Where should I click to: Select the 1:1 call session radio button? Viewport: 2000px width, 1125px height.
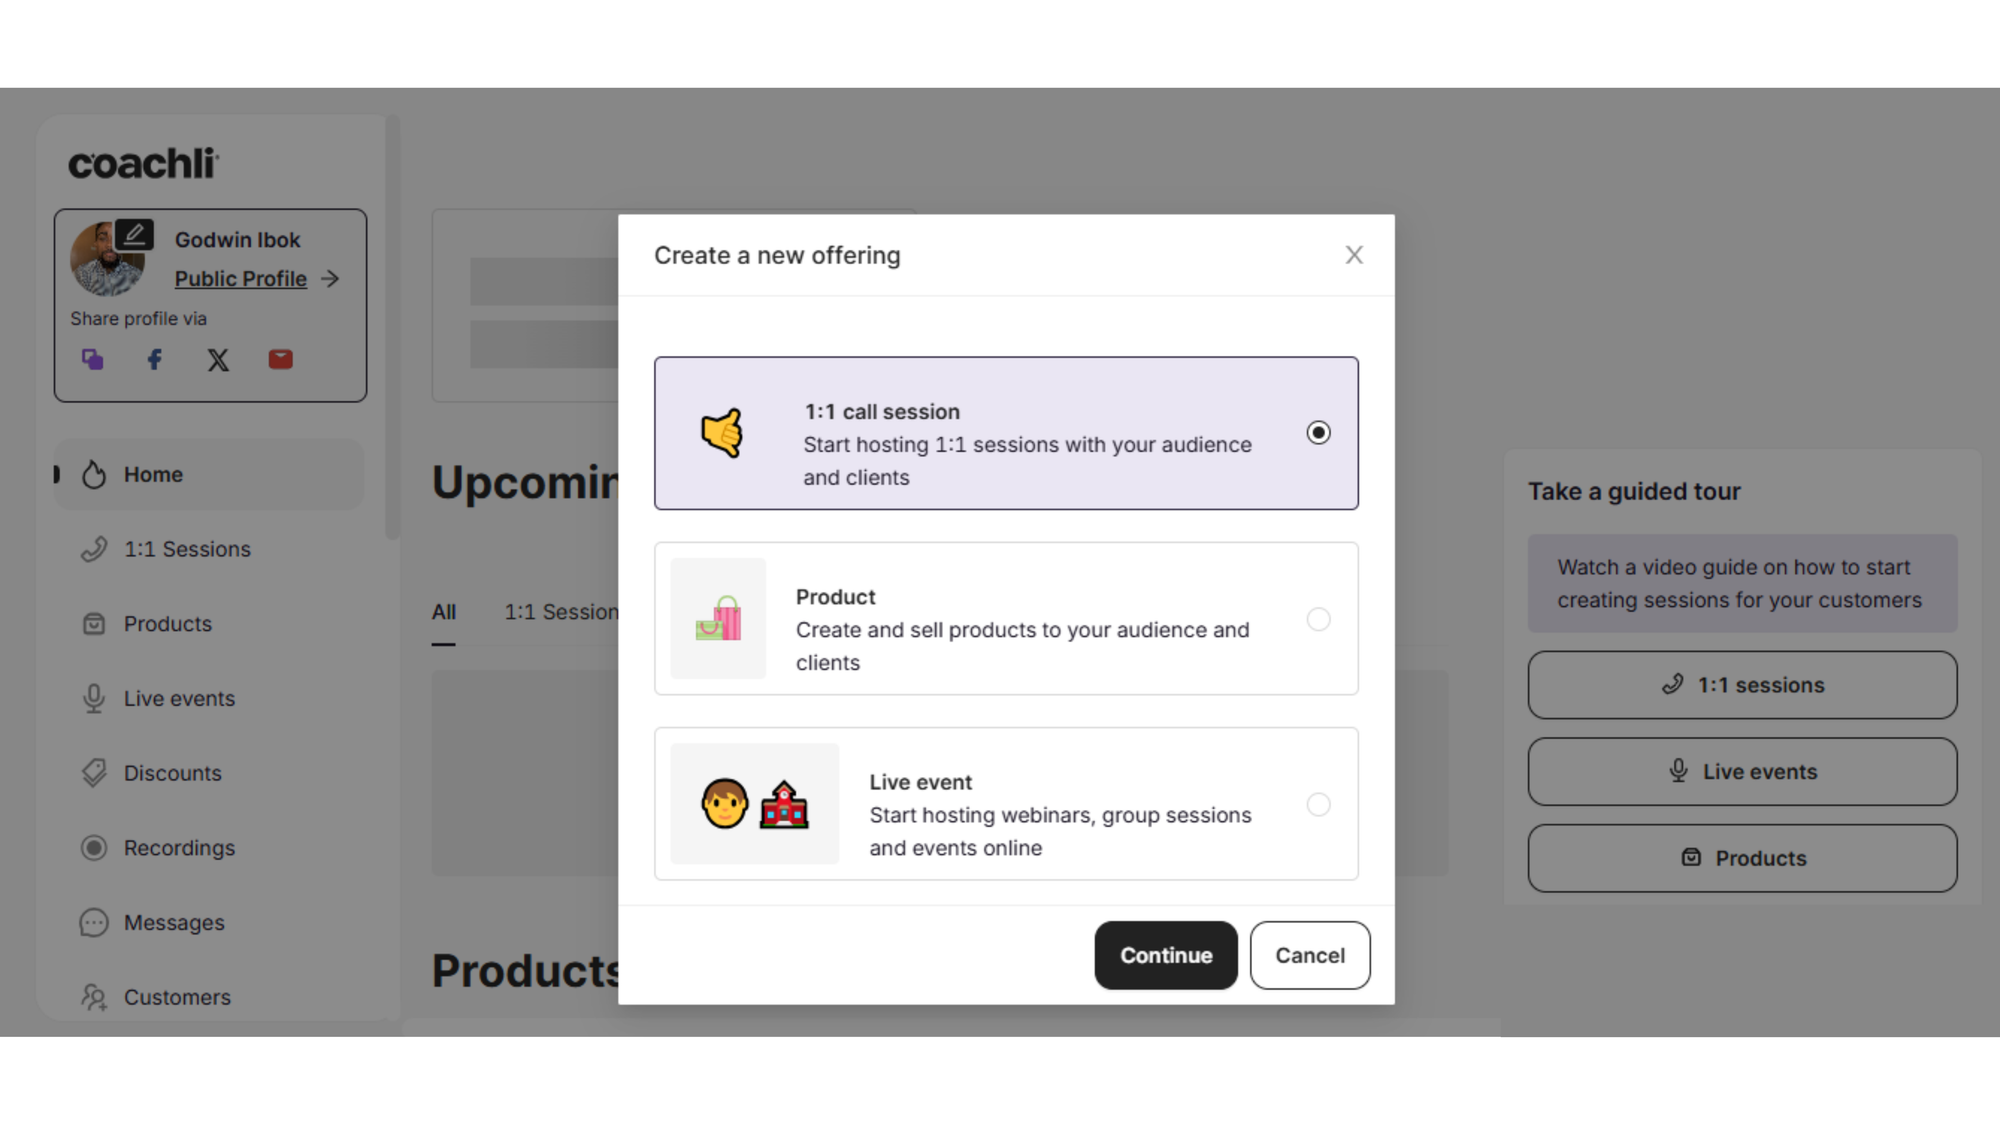(x=1318, y=433)
